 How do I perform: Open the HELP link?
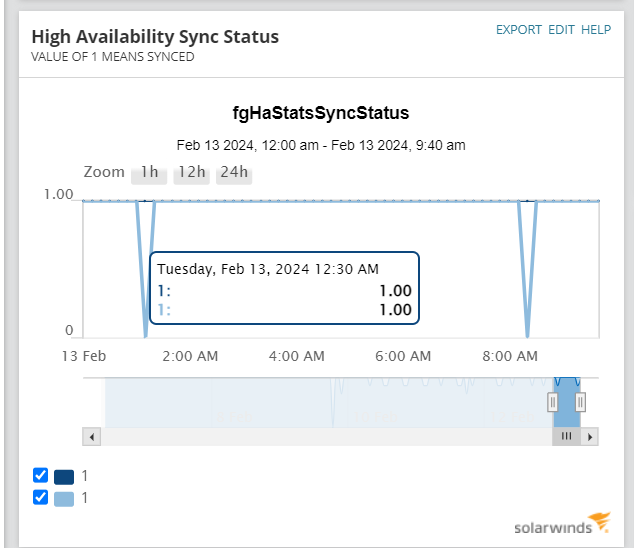coord(596,30)
